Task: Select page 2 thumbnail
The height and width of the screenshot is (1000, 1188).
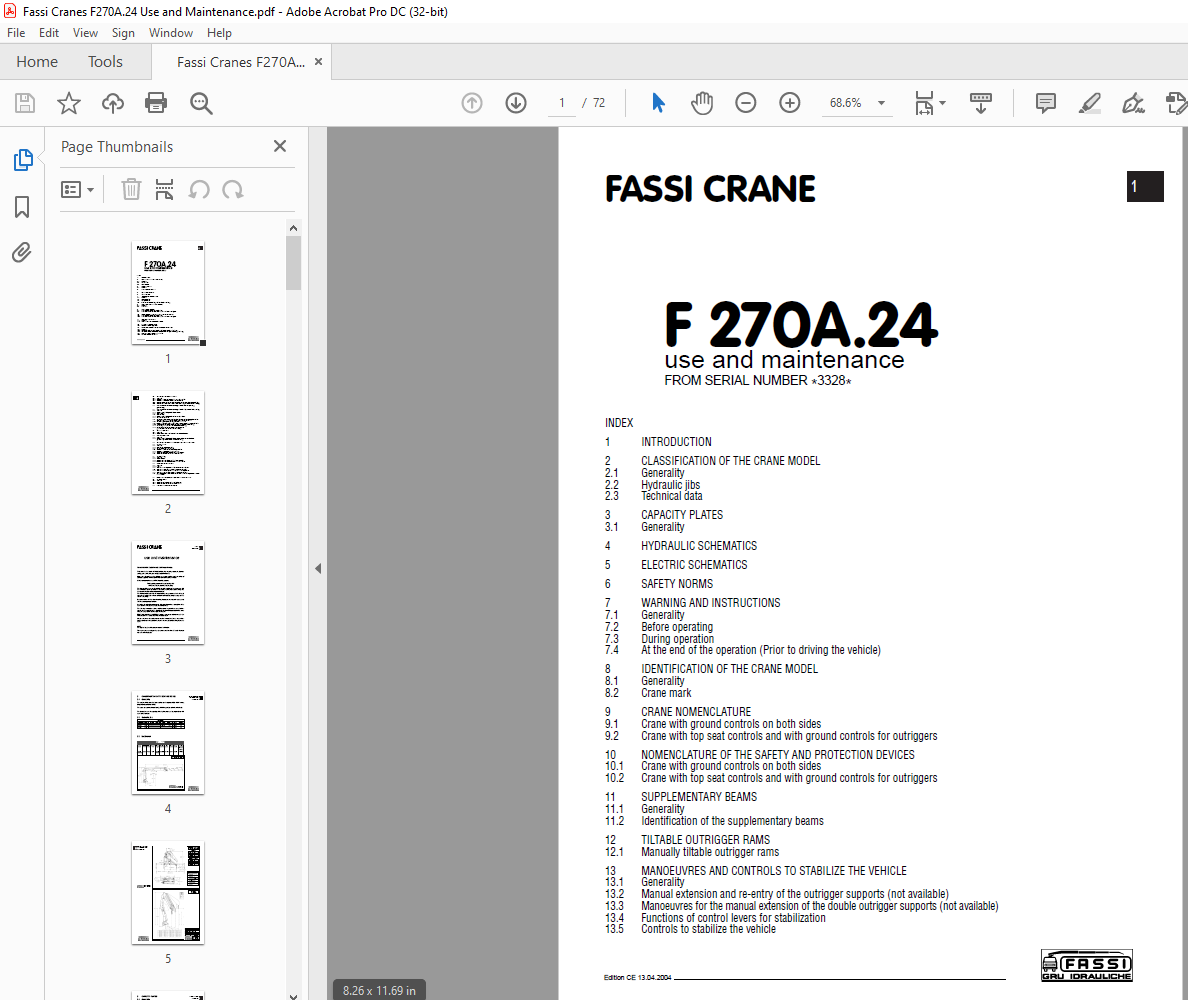Action: (168, 443)
